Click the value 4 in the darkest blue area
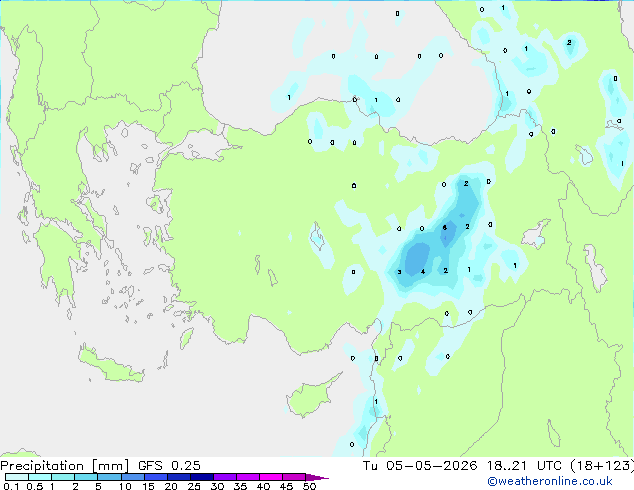The width and height of the screenshot is (634, 490). (x=423, y=272)
